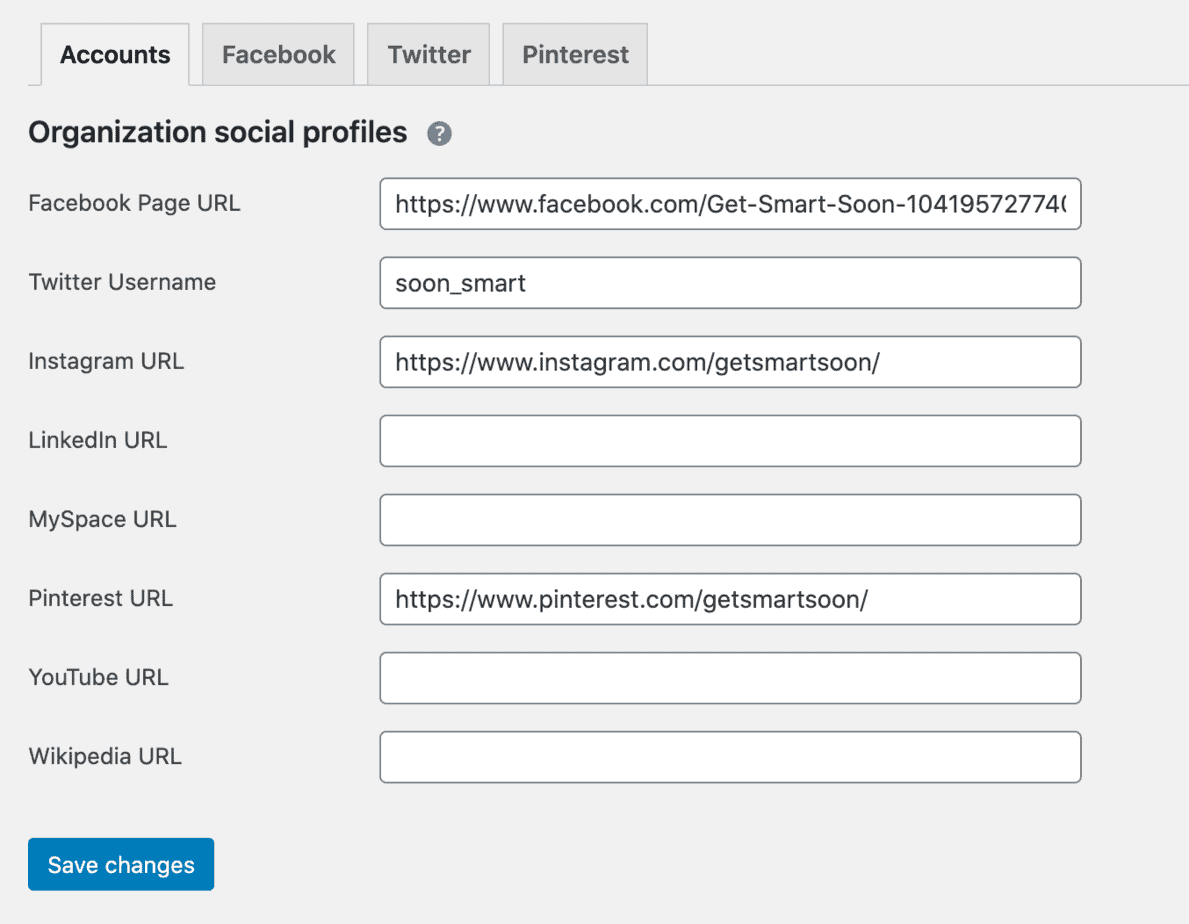Click the empty Wikipedia URL input box
Screen dimensions: 1189x924
tap(730, 757)
